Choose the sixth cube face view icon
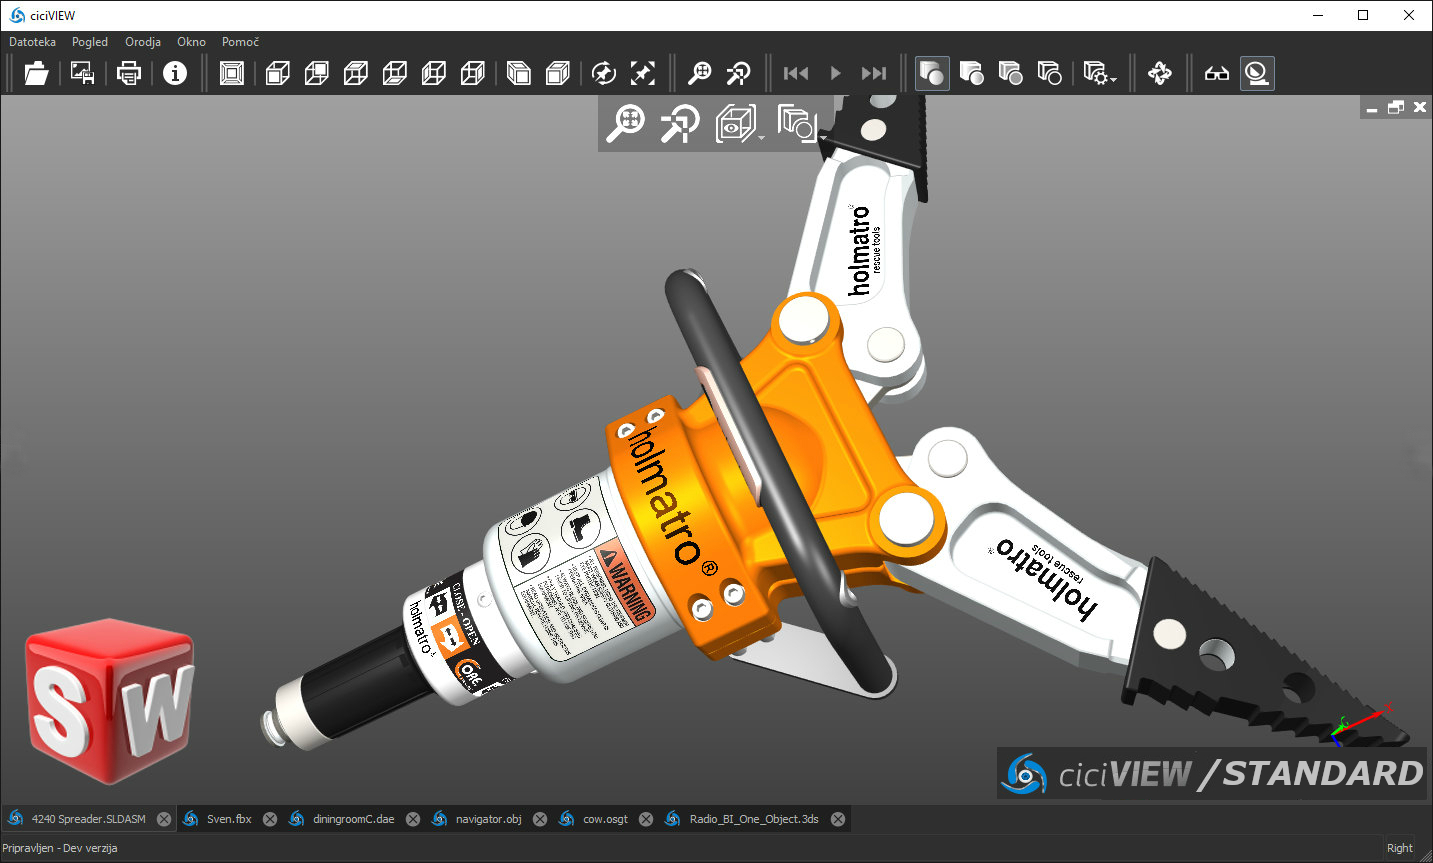This screenshot has height=863, width=1433. [x=473, y=73]
